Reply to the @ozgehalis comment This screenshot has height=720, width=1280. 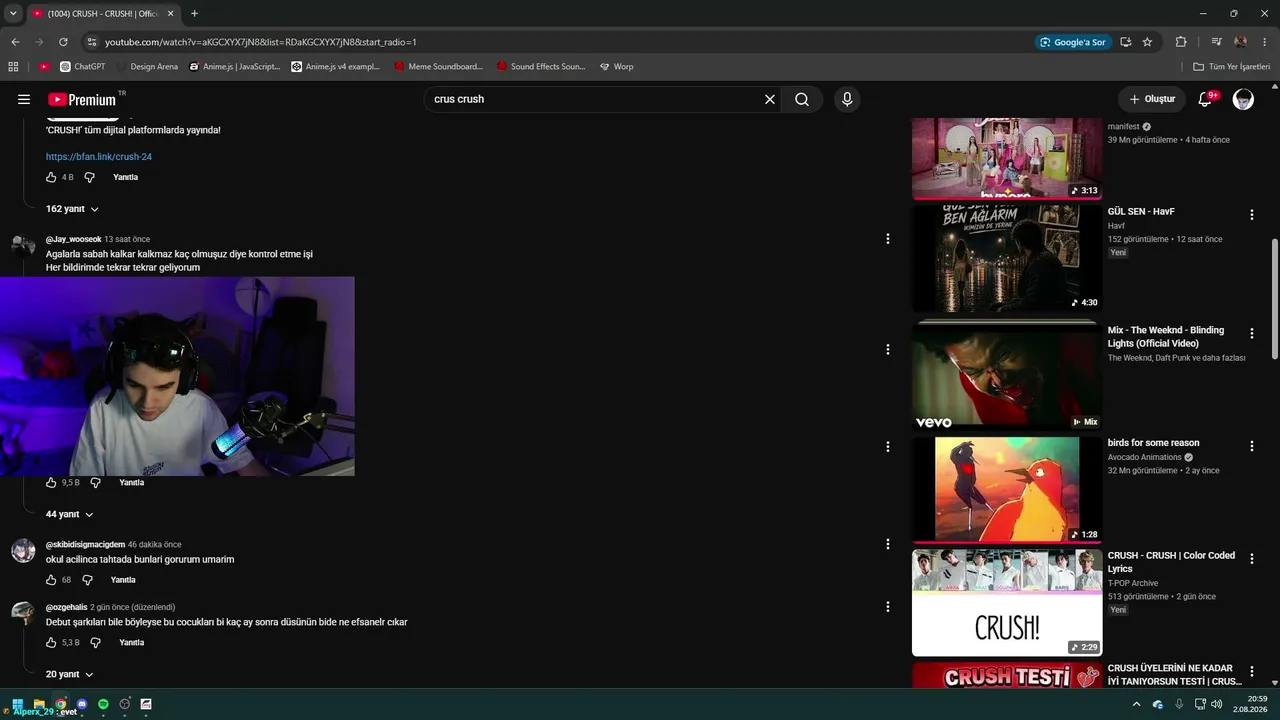[x=131, y=642]
